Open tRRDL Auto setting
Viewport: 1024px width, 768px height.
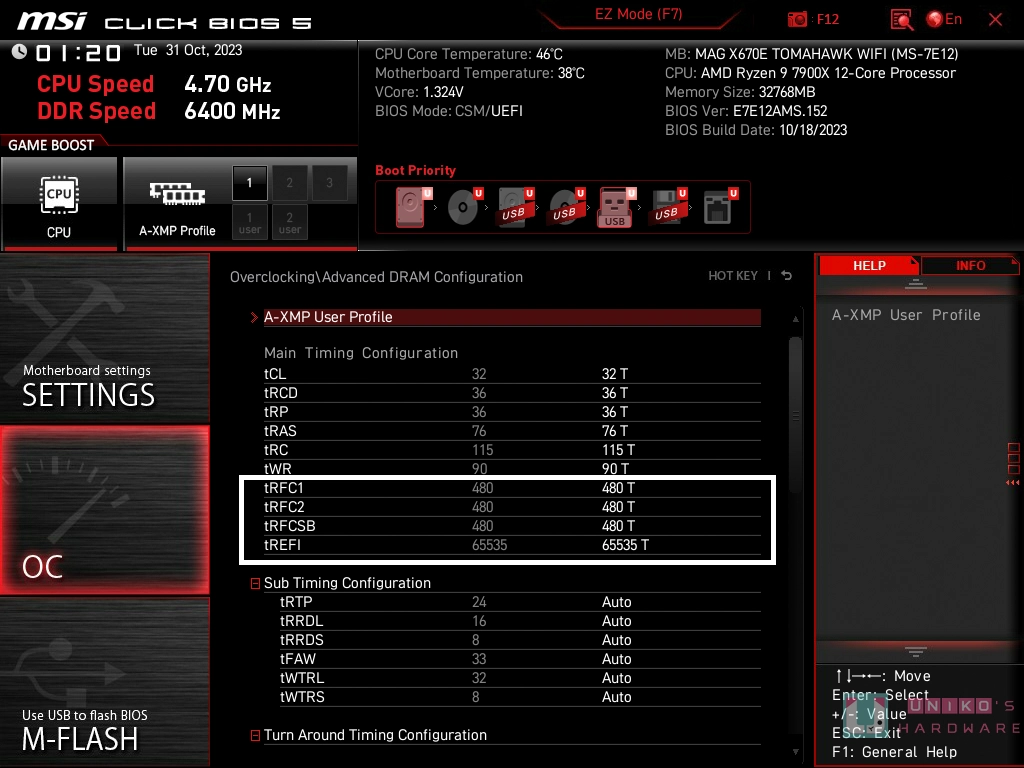coord(616,620)
